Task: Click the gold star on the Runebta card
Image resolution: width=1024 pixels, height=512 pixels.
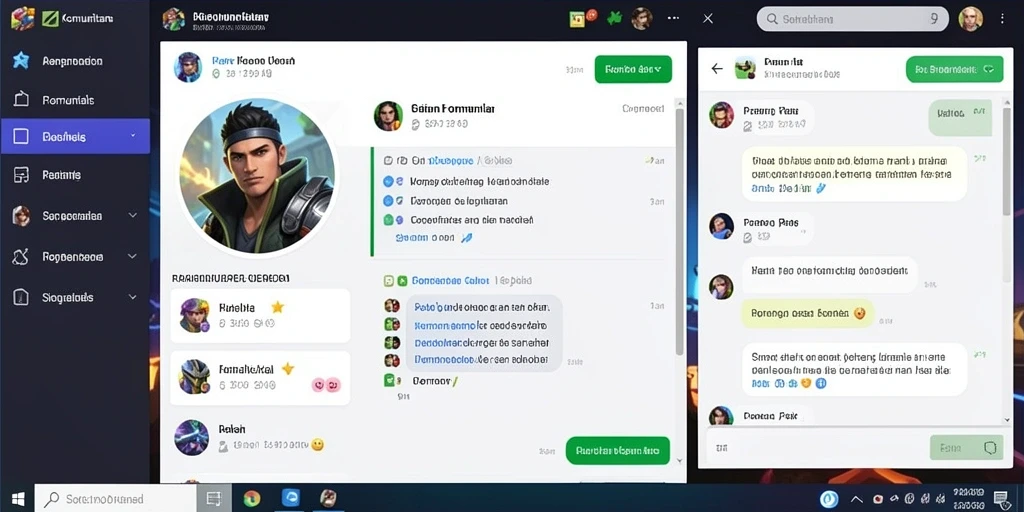Action: [277, 306]
